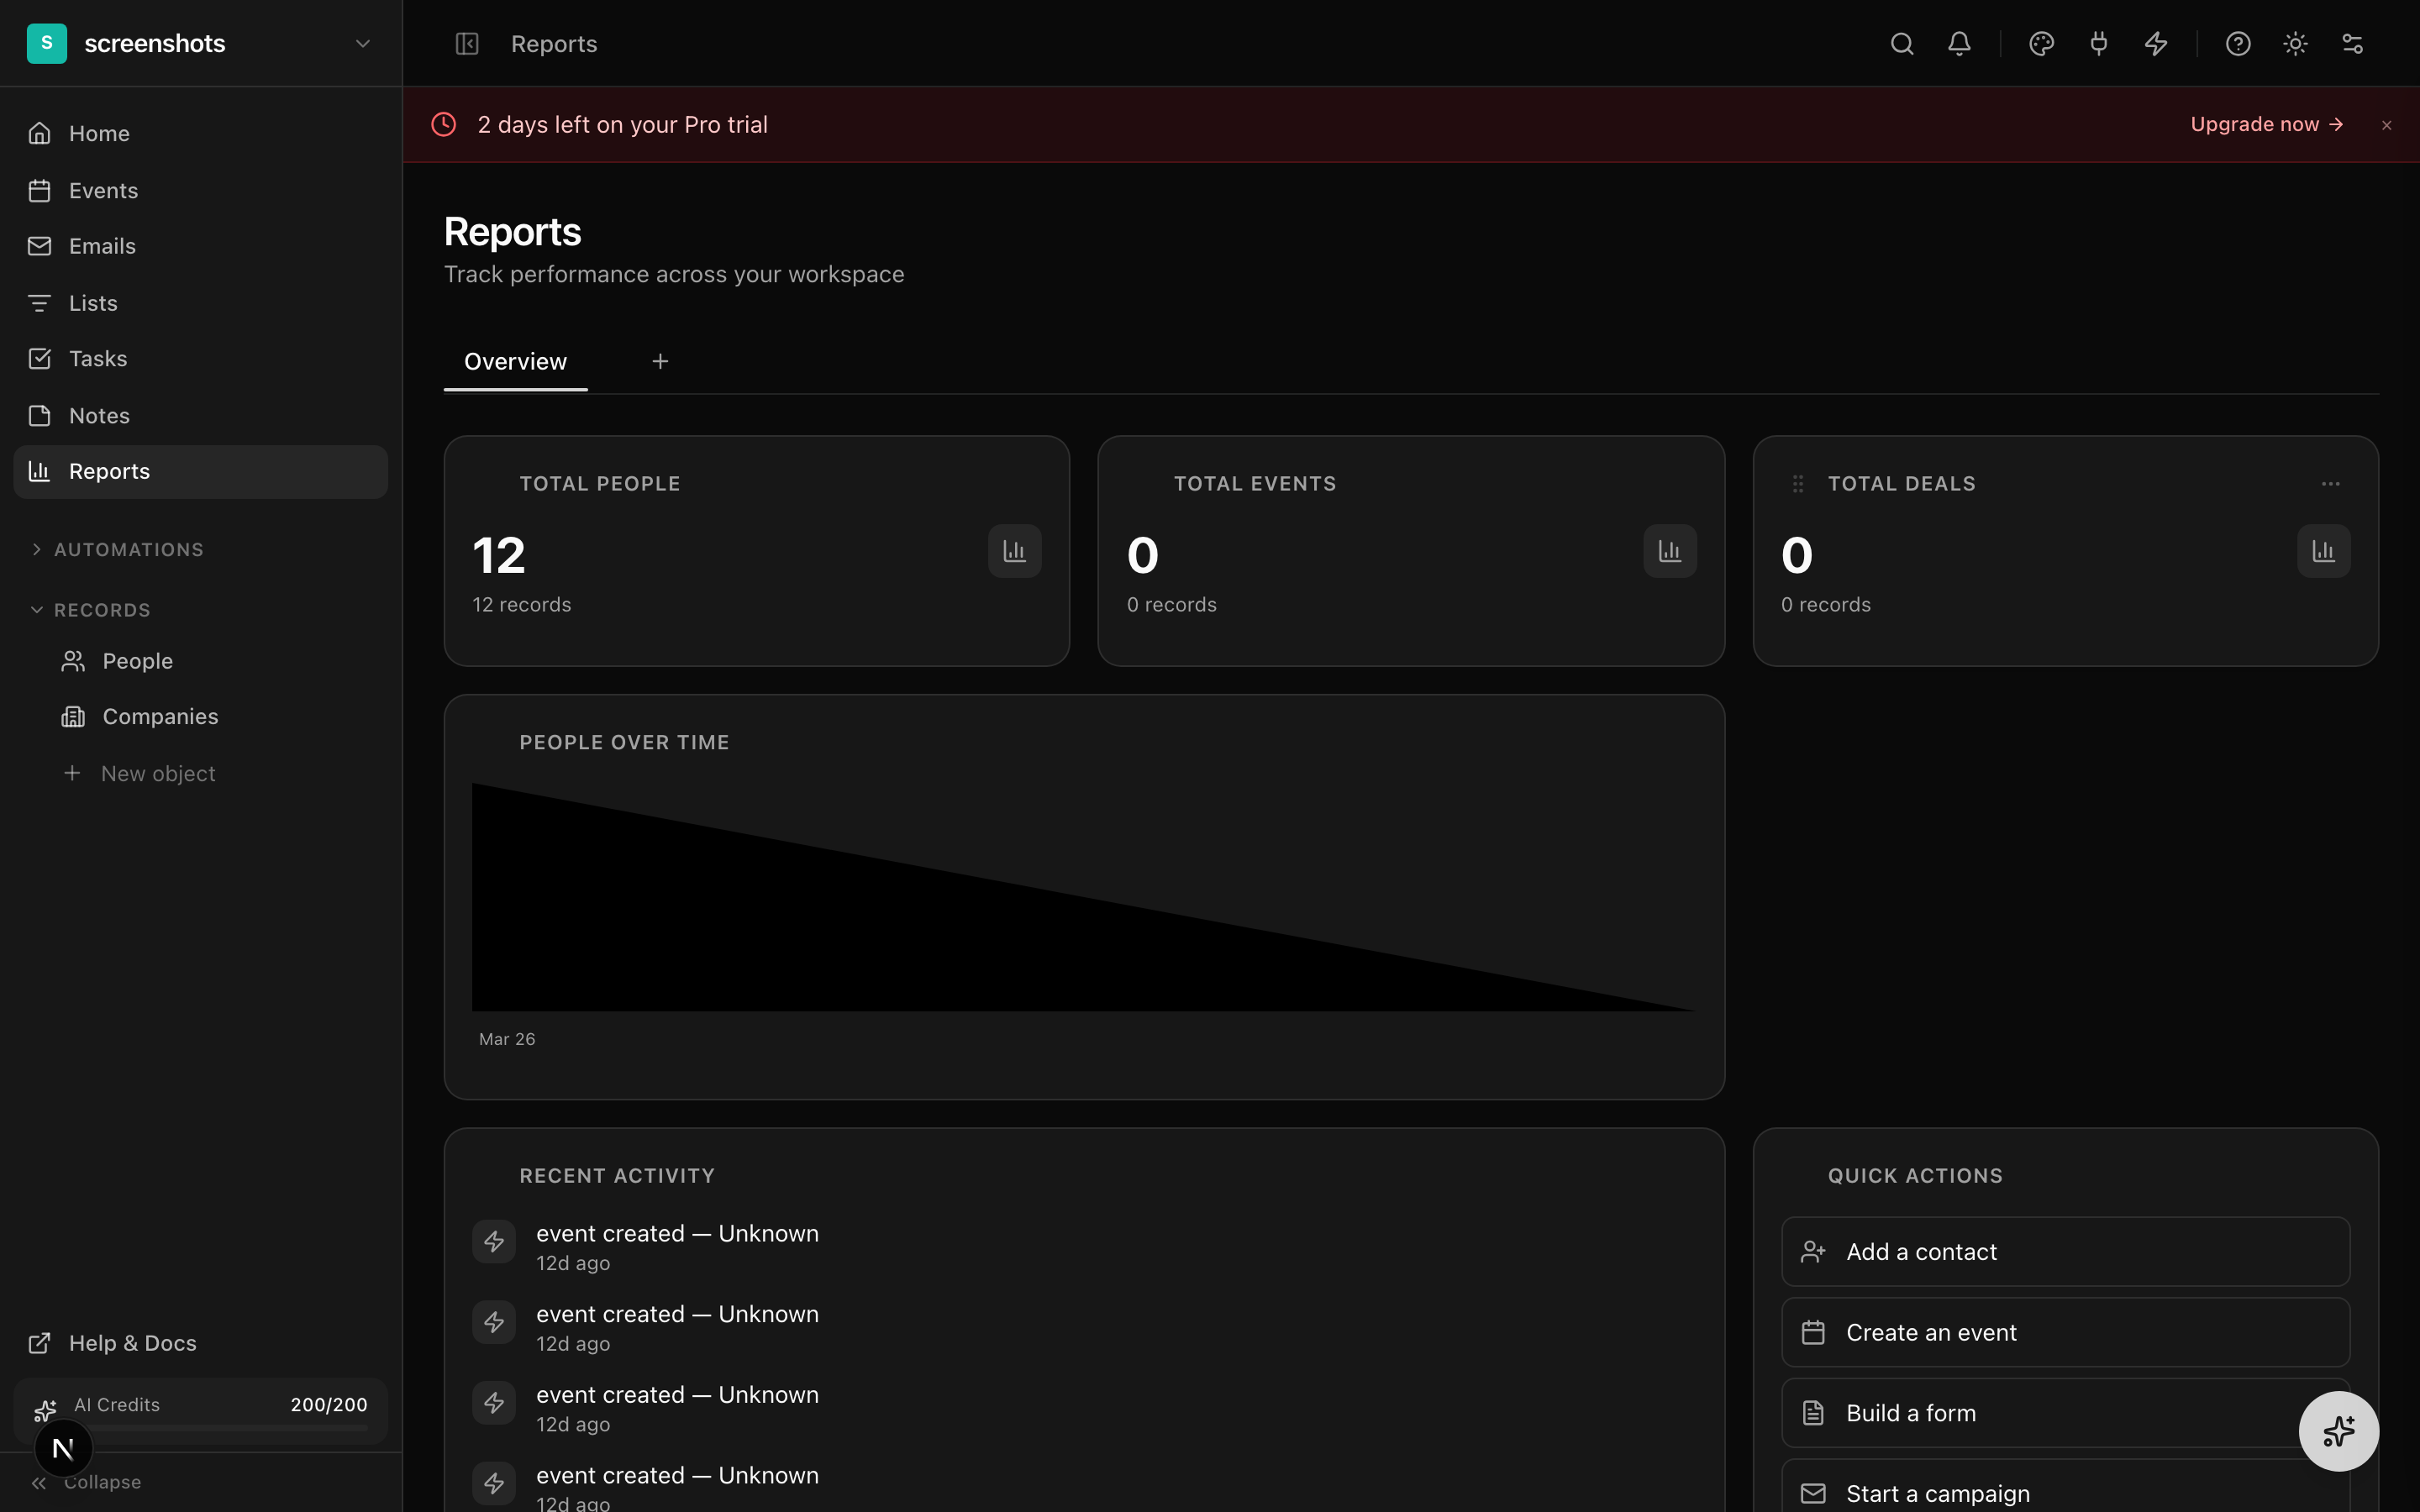Open the People records
Image resolution: width=2420 pixels, height=1512 pixels.
coord(217,661)
